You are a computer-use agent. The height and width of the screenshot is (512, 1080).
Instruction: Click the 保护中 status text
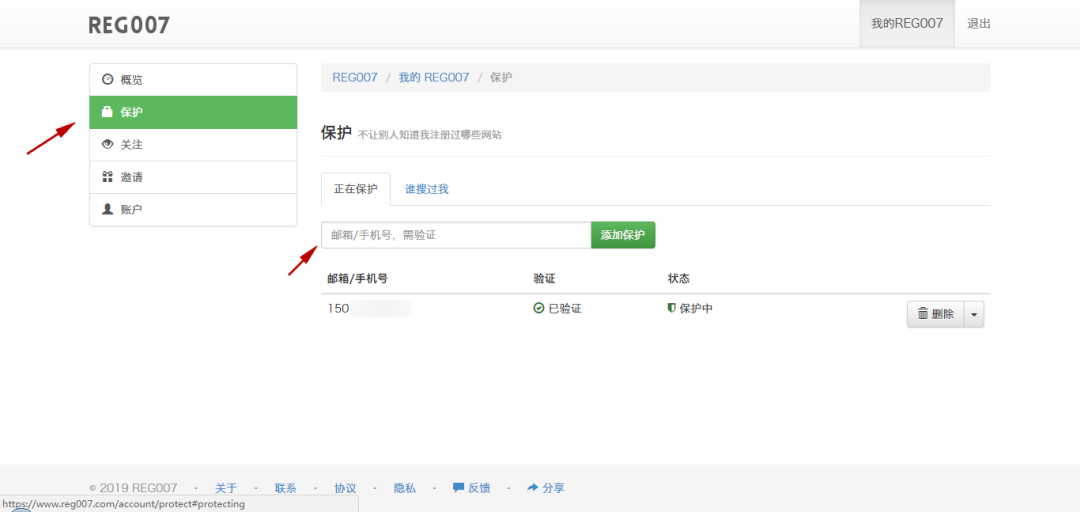click(x=696, y=308)
